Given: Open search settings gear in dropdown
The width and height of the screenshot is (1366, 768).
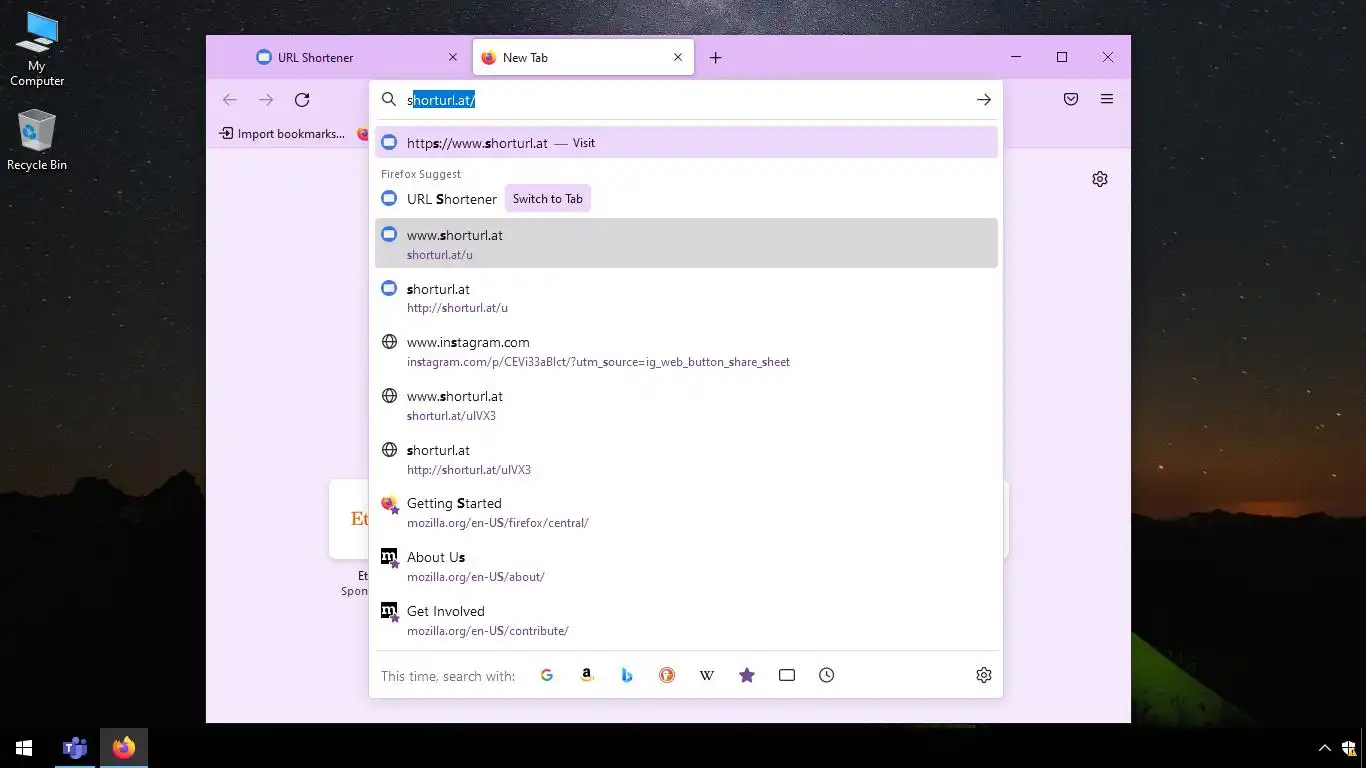Looking at the screenshot, I should (x=984, y=675).
